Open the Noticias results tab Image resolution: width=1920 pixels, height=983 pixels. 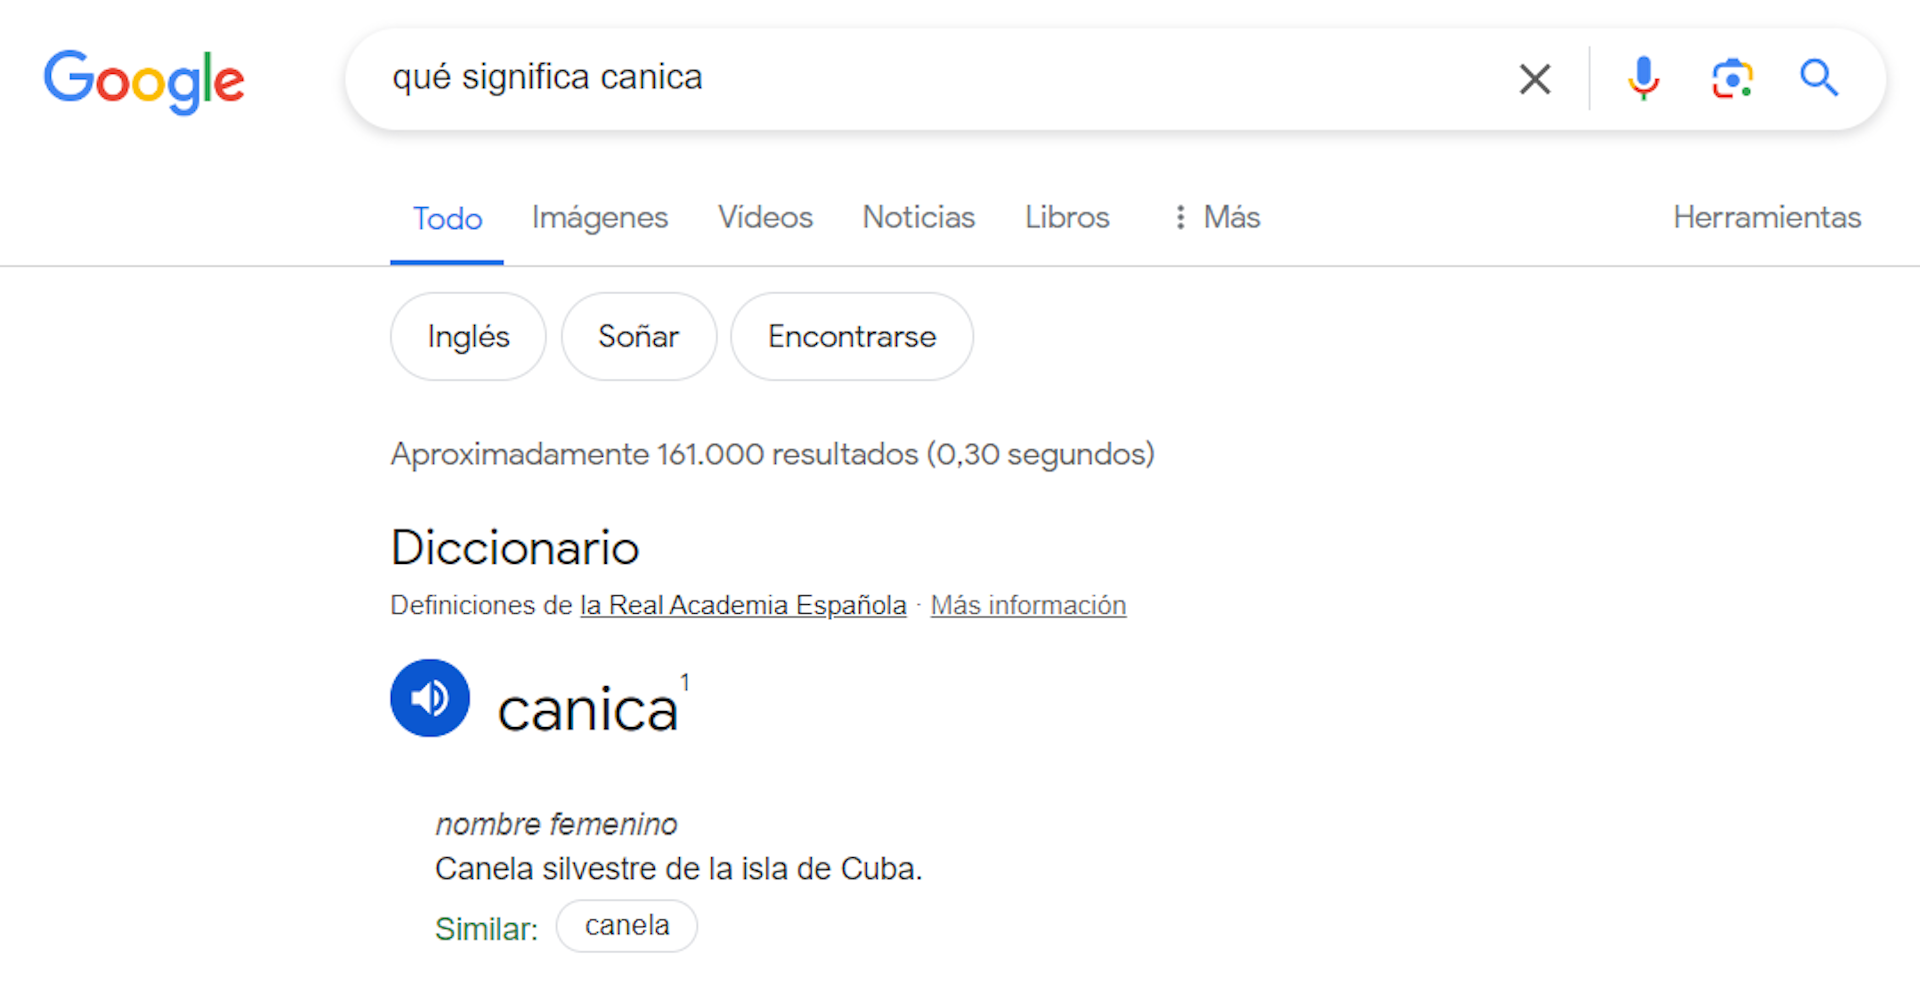point(918,217)
